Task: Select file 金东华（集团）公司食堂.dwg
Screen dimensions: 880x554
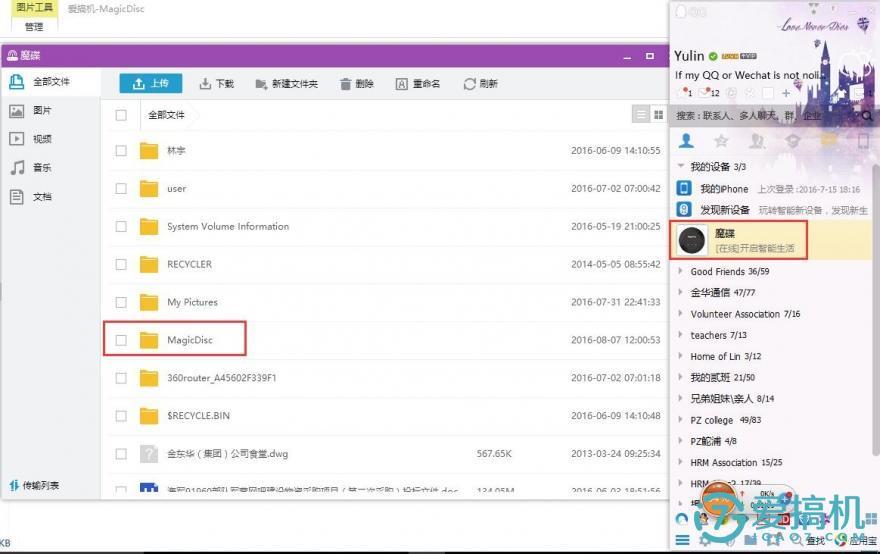Action: coord(227,454)
